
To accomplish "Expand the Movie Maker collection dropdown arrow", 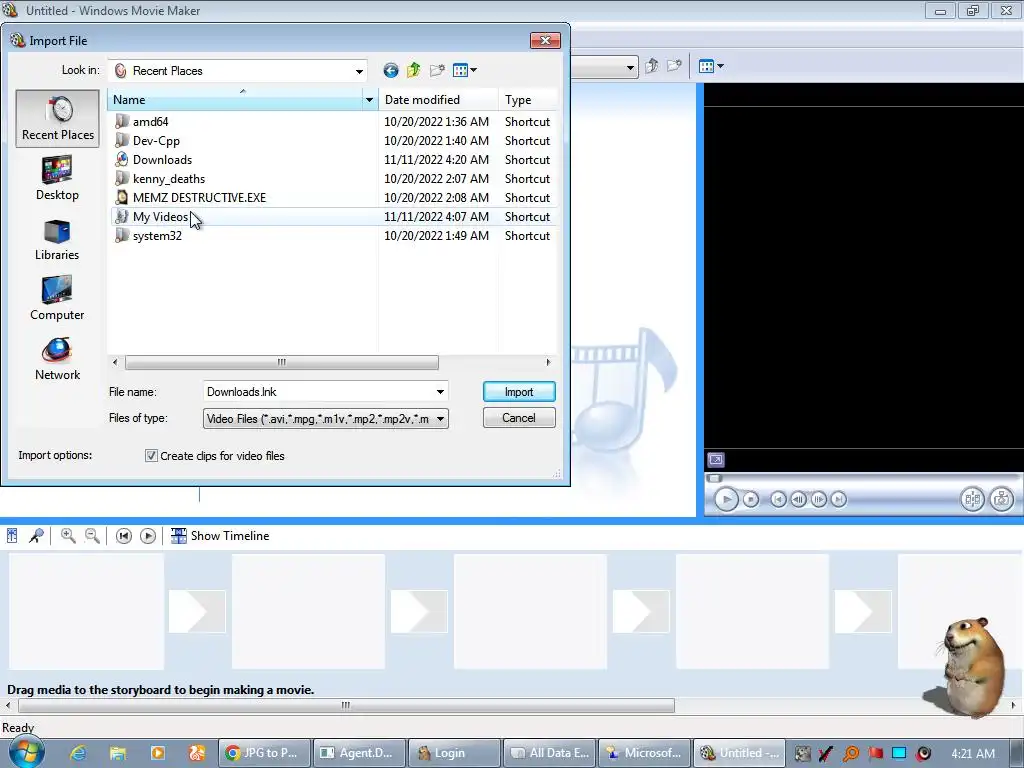I will [x=630, y=67].
